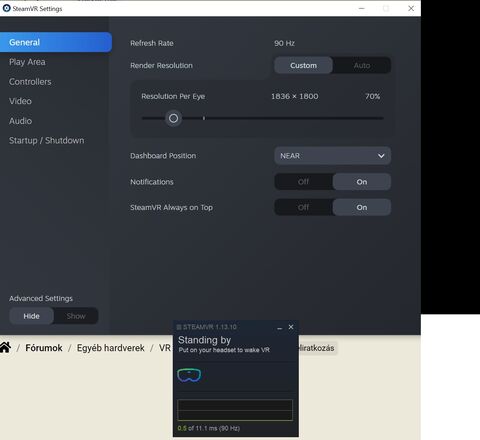
Task: Click the Egyéb hardverek breadcrumb link
Action: [111, 348]
